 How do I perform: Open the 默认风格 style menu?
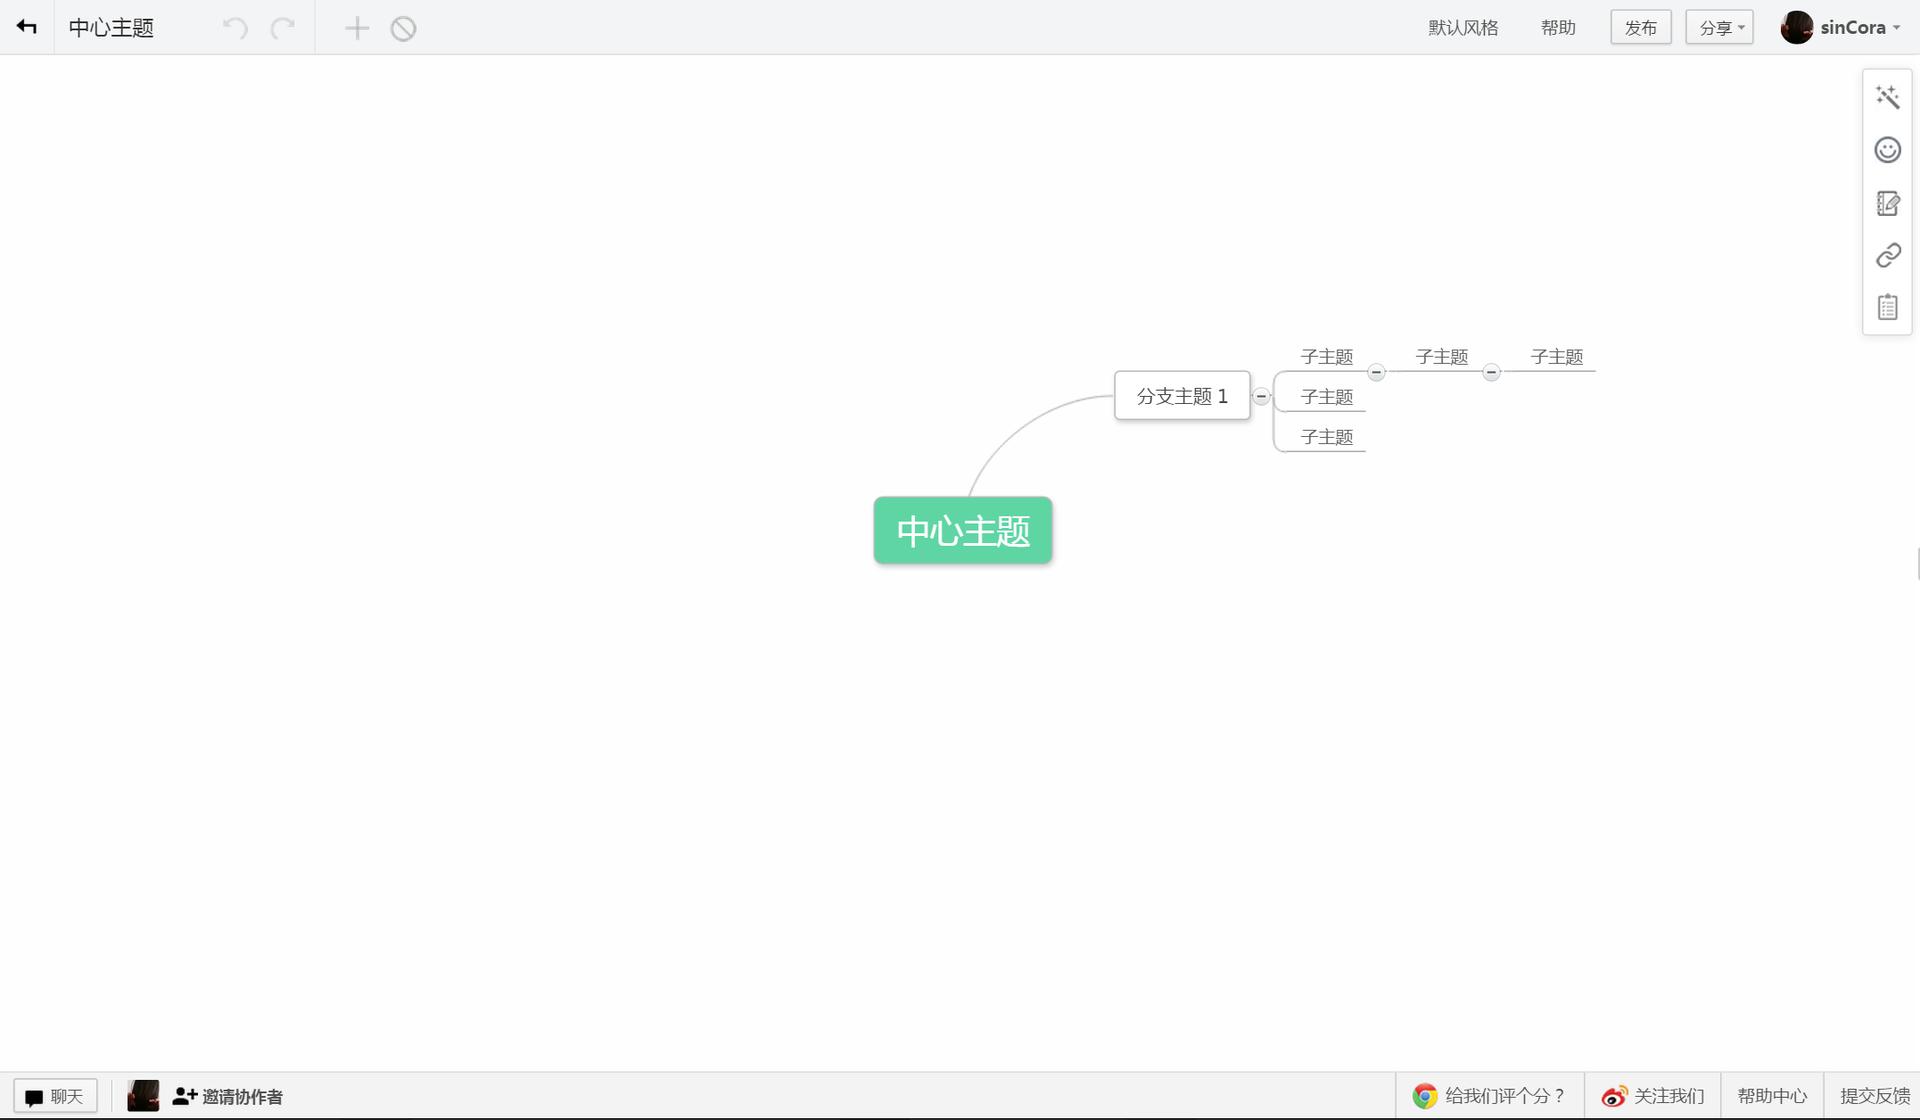(1463, 28)
